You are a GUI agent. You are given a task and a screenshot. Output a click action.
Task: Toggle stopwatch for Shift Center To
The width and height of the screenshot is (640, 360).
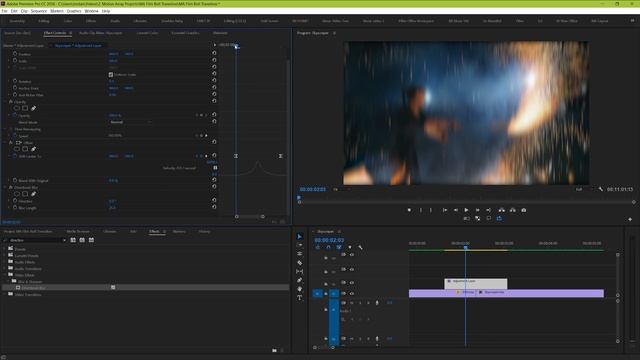coord(15,156)
